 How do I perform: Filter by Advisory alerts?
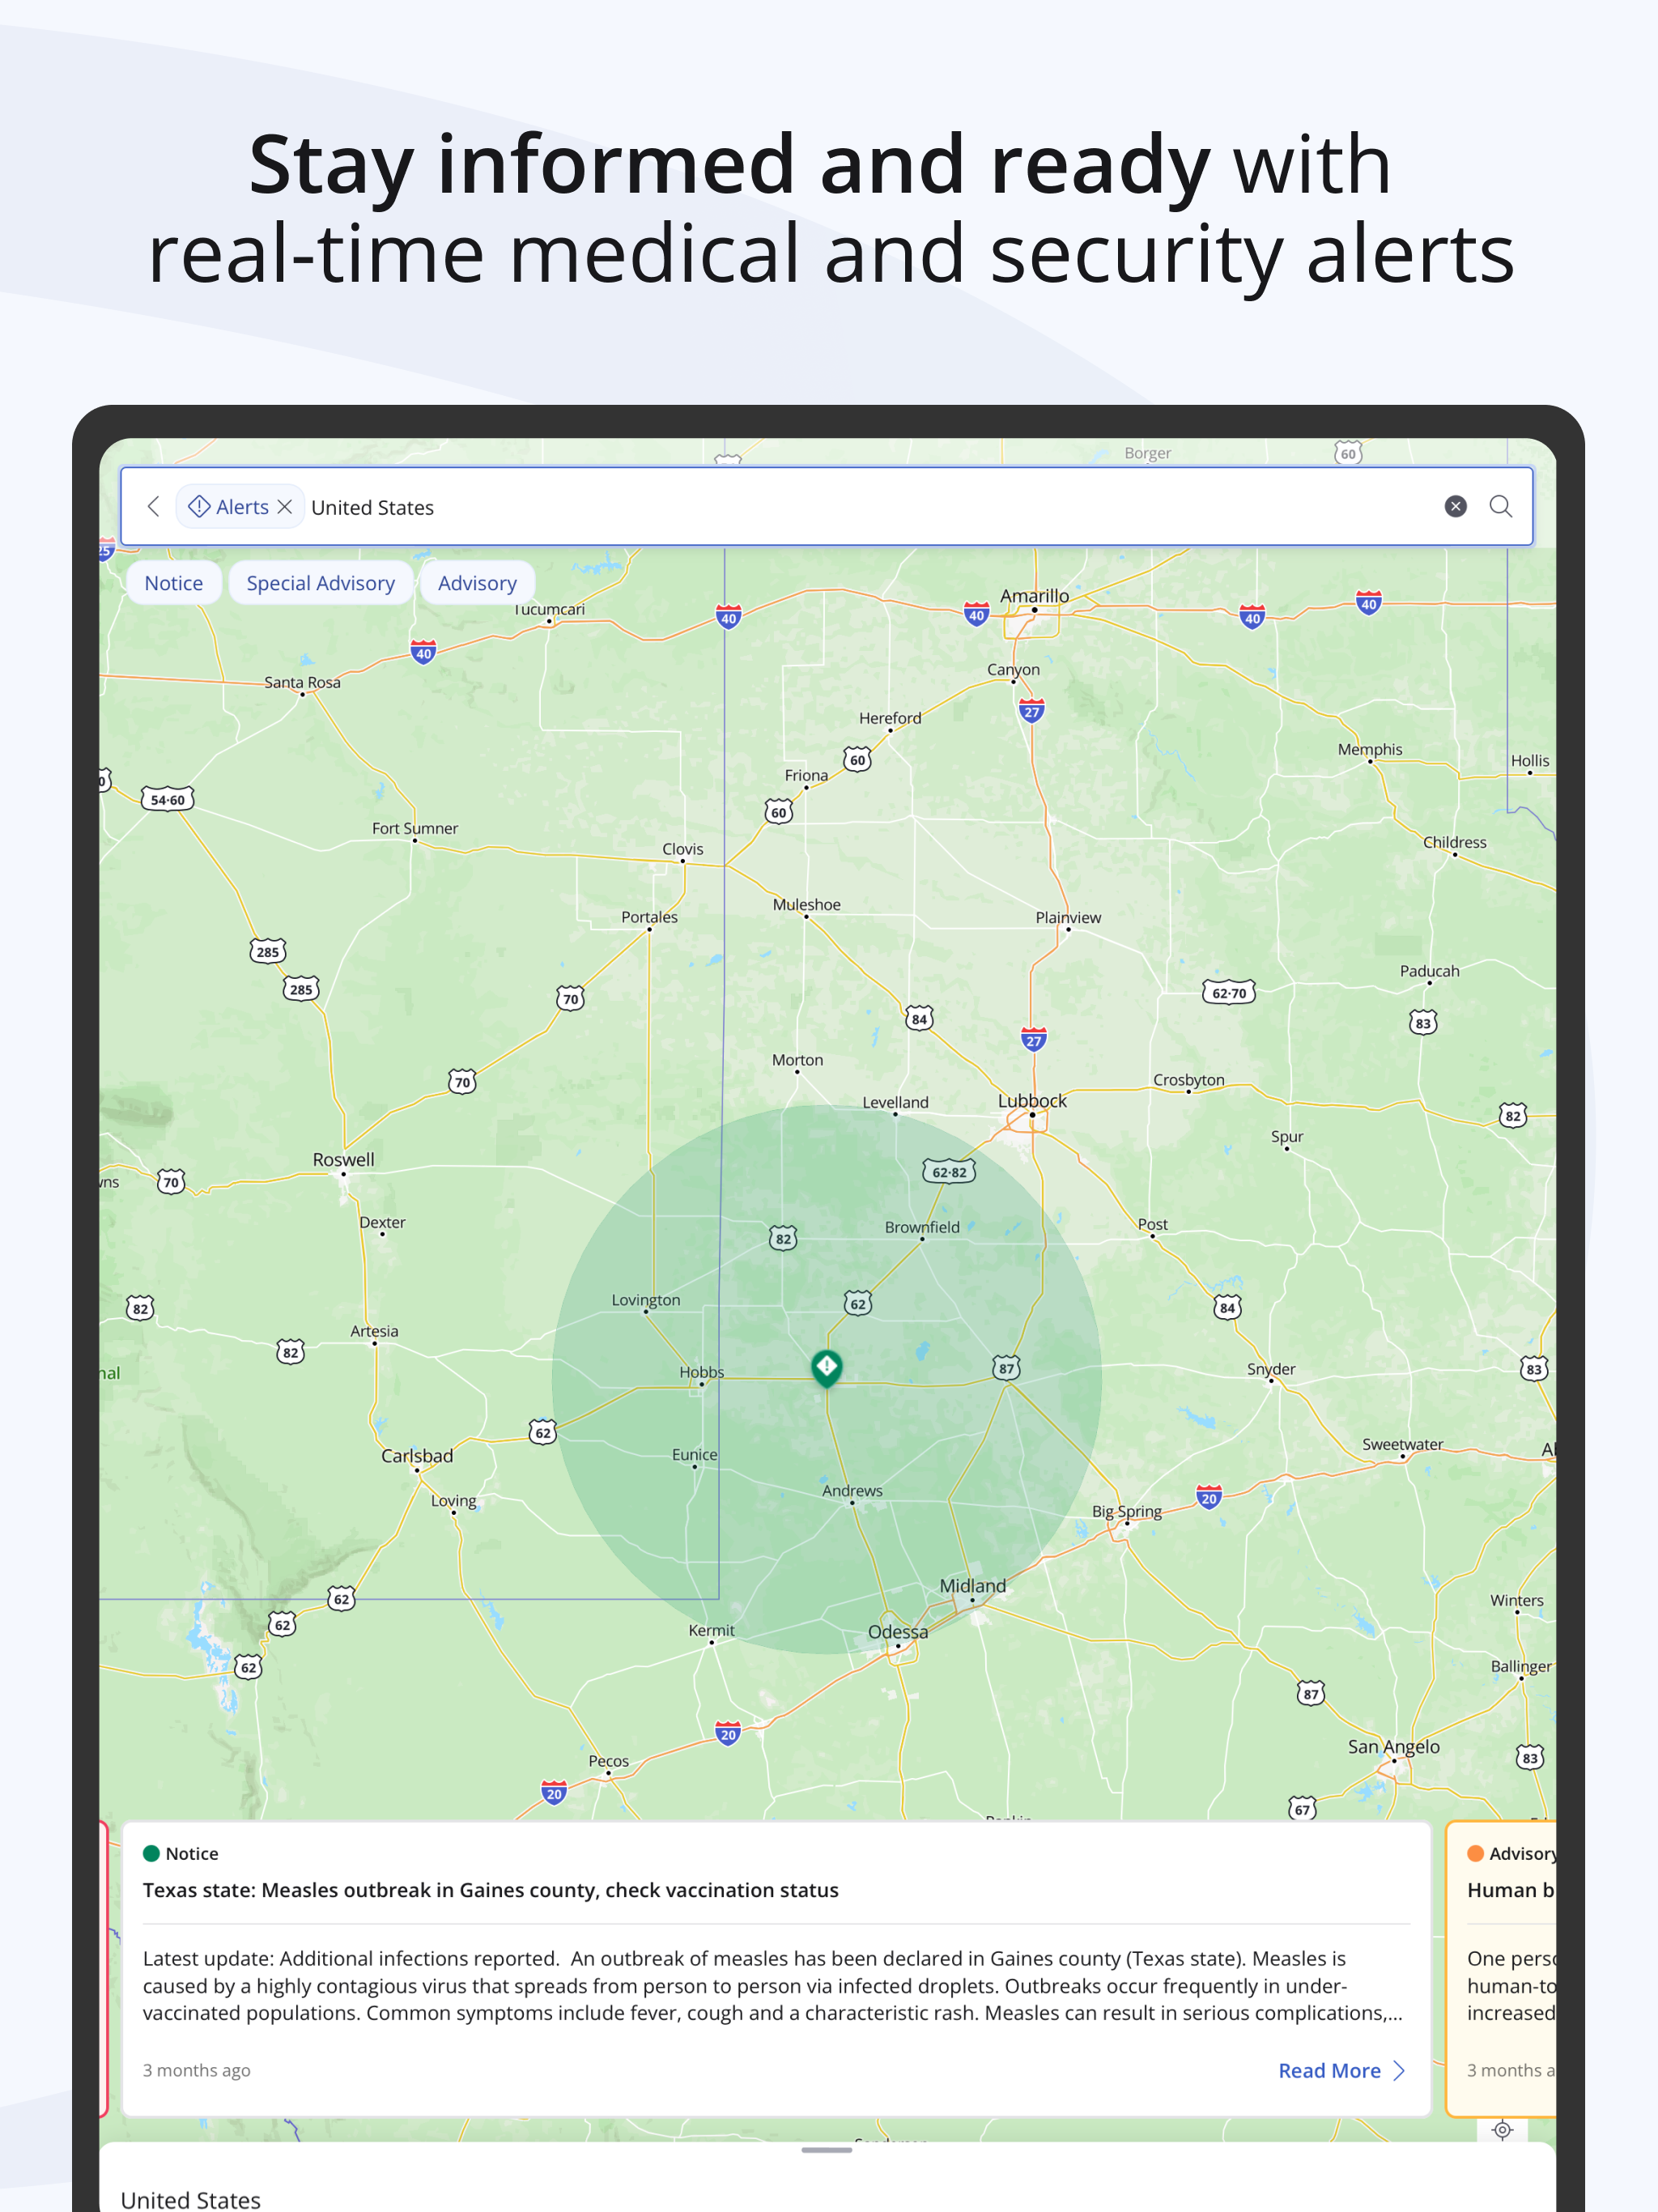pyautogui.click(x=477, y=583)
